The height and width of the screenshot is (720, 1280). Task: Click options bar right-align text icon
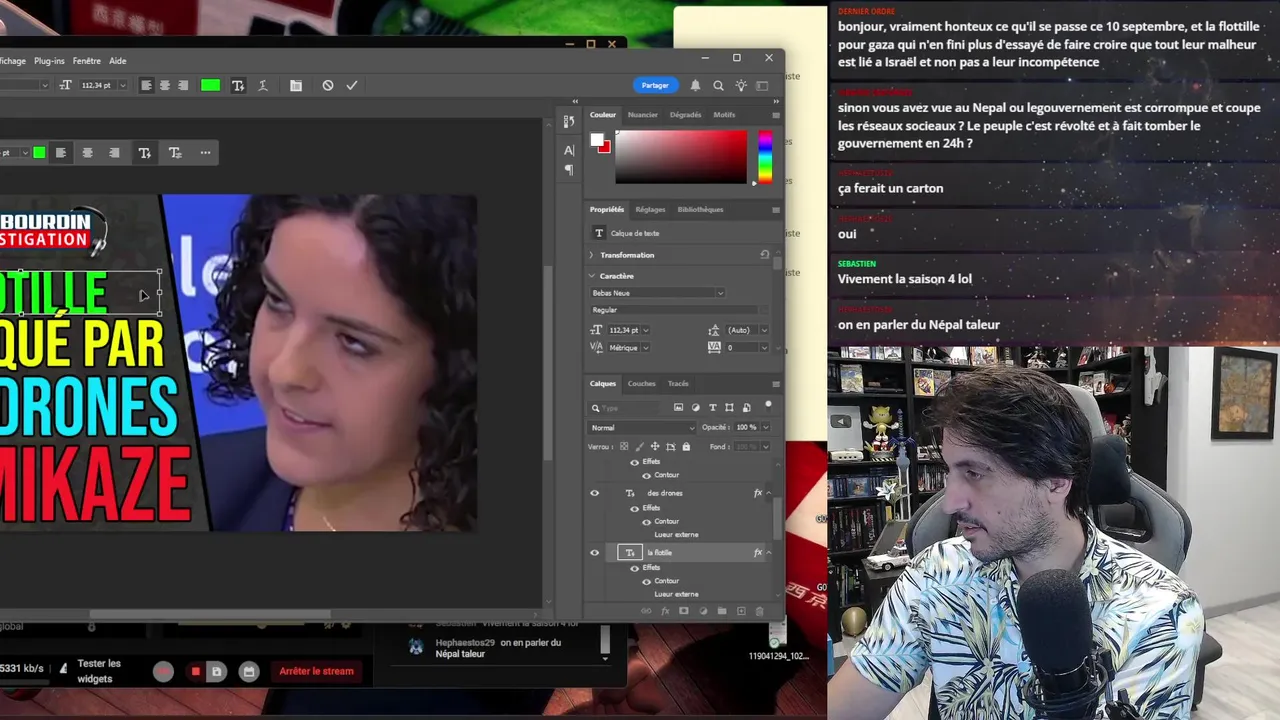[x=183, y=86]
